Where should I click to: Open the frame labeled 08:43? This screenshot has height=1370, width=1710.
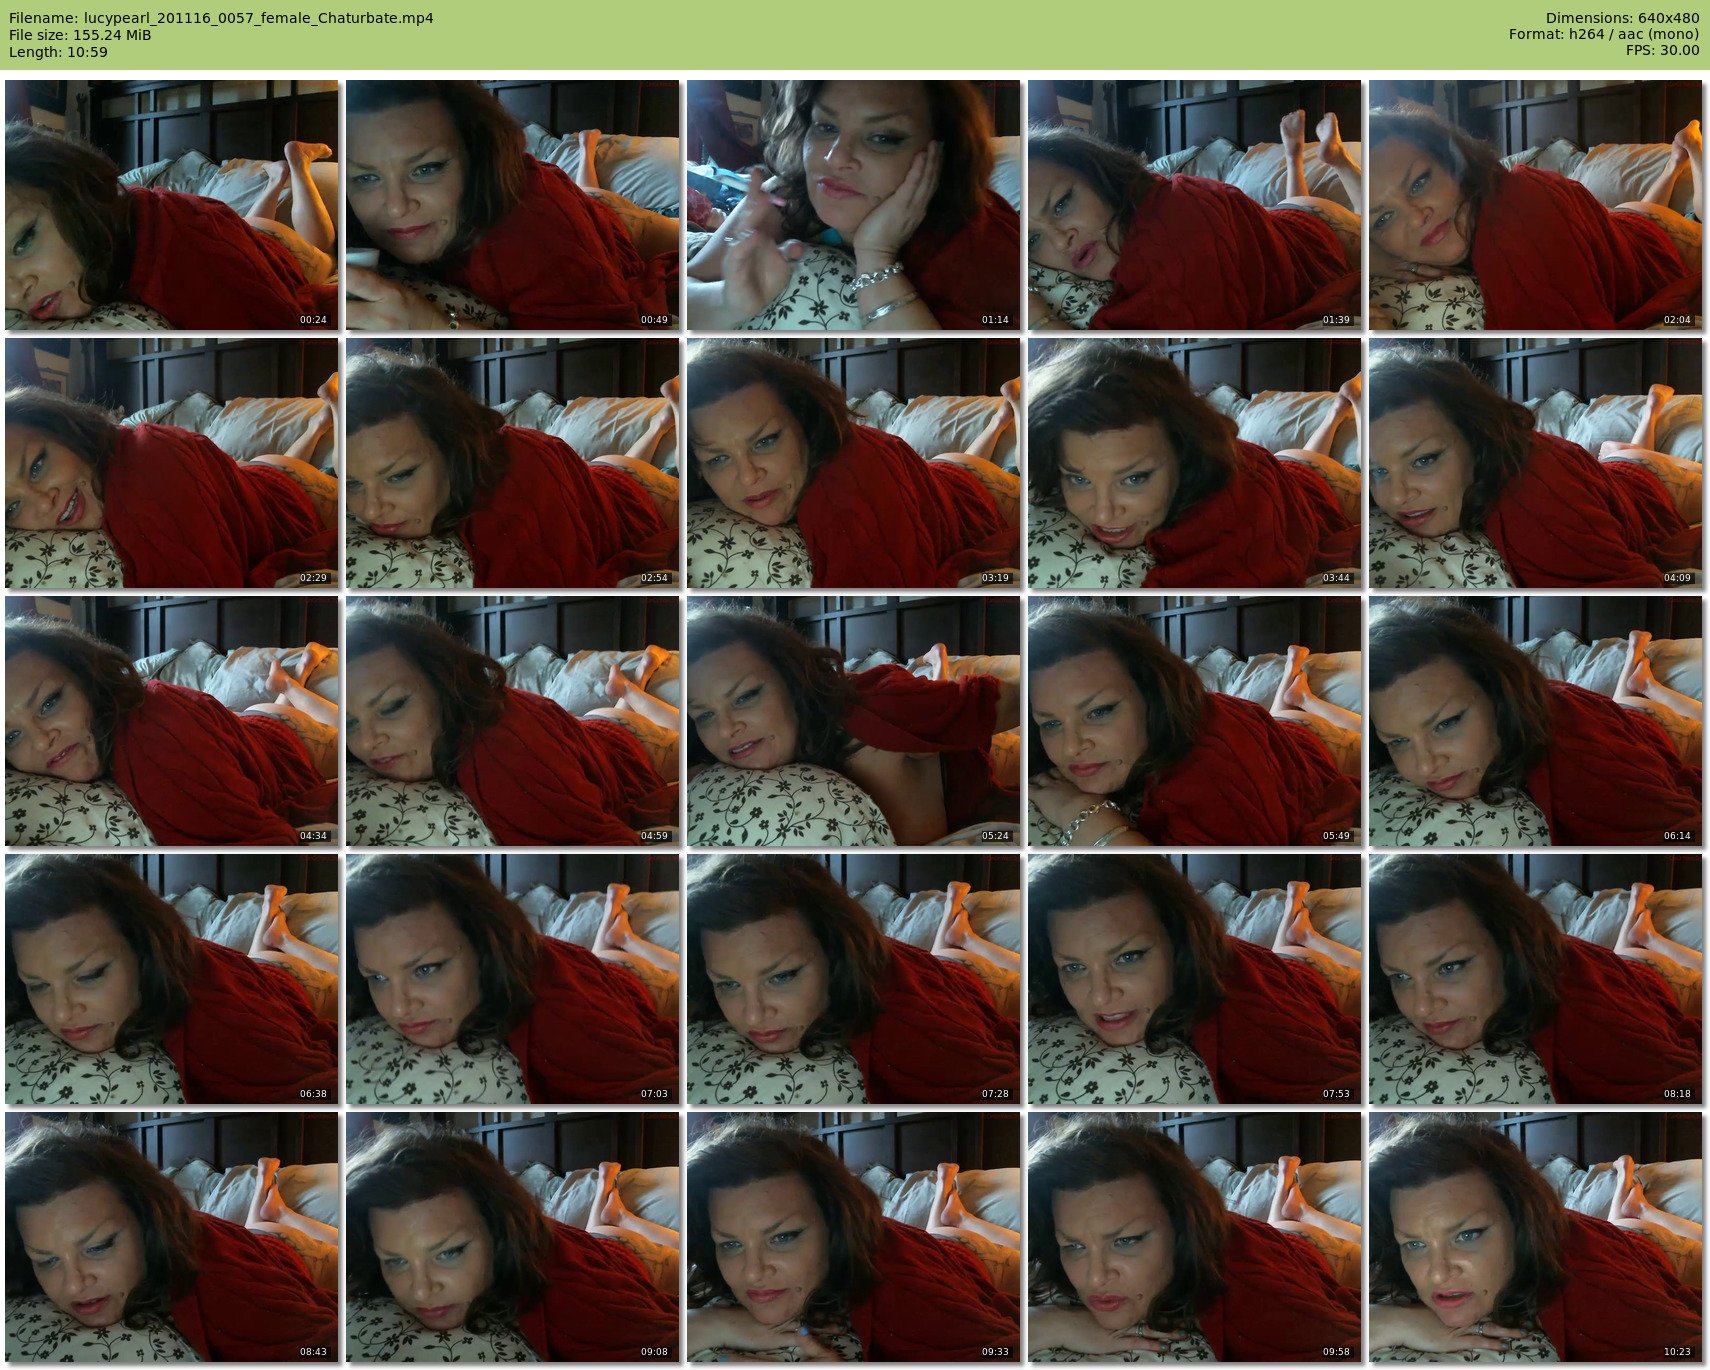171,1237
